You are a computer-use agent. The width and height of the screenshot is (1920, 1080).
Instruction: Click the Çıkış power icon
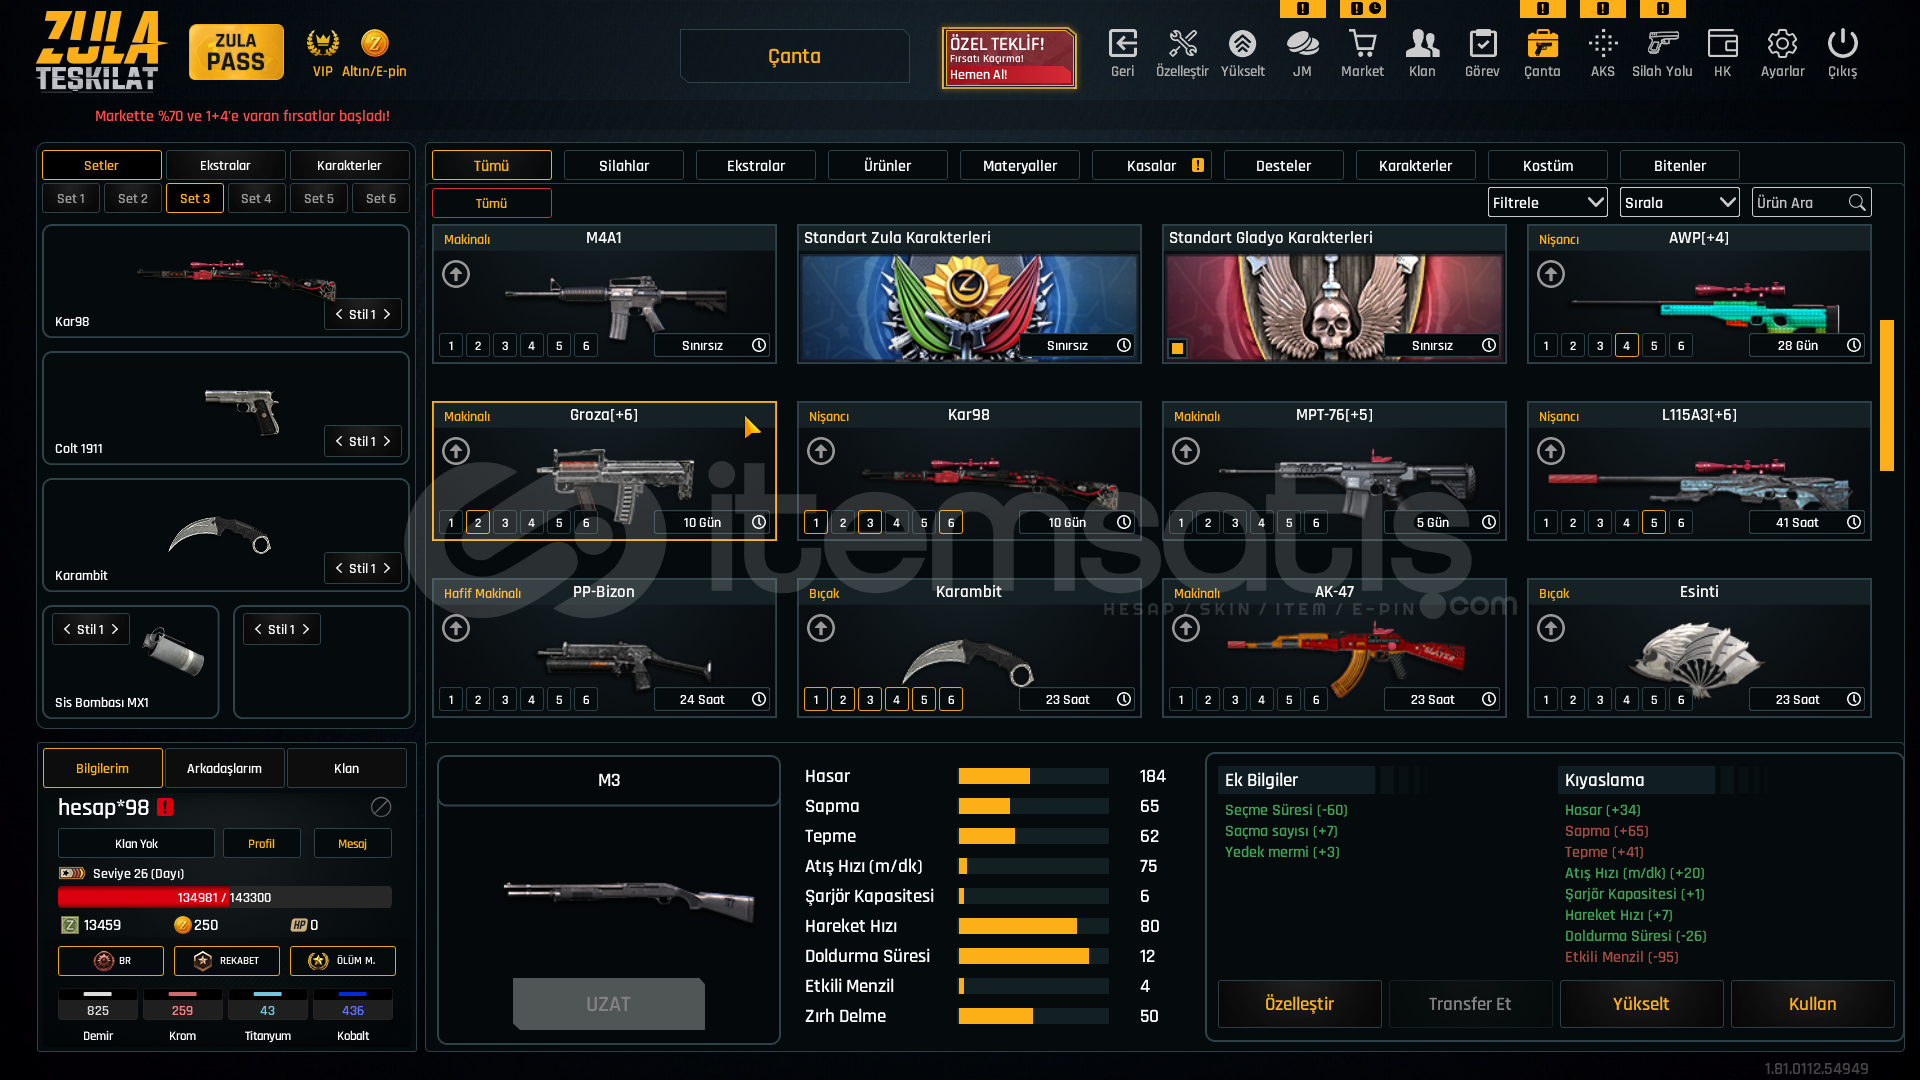point(1842,45)
